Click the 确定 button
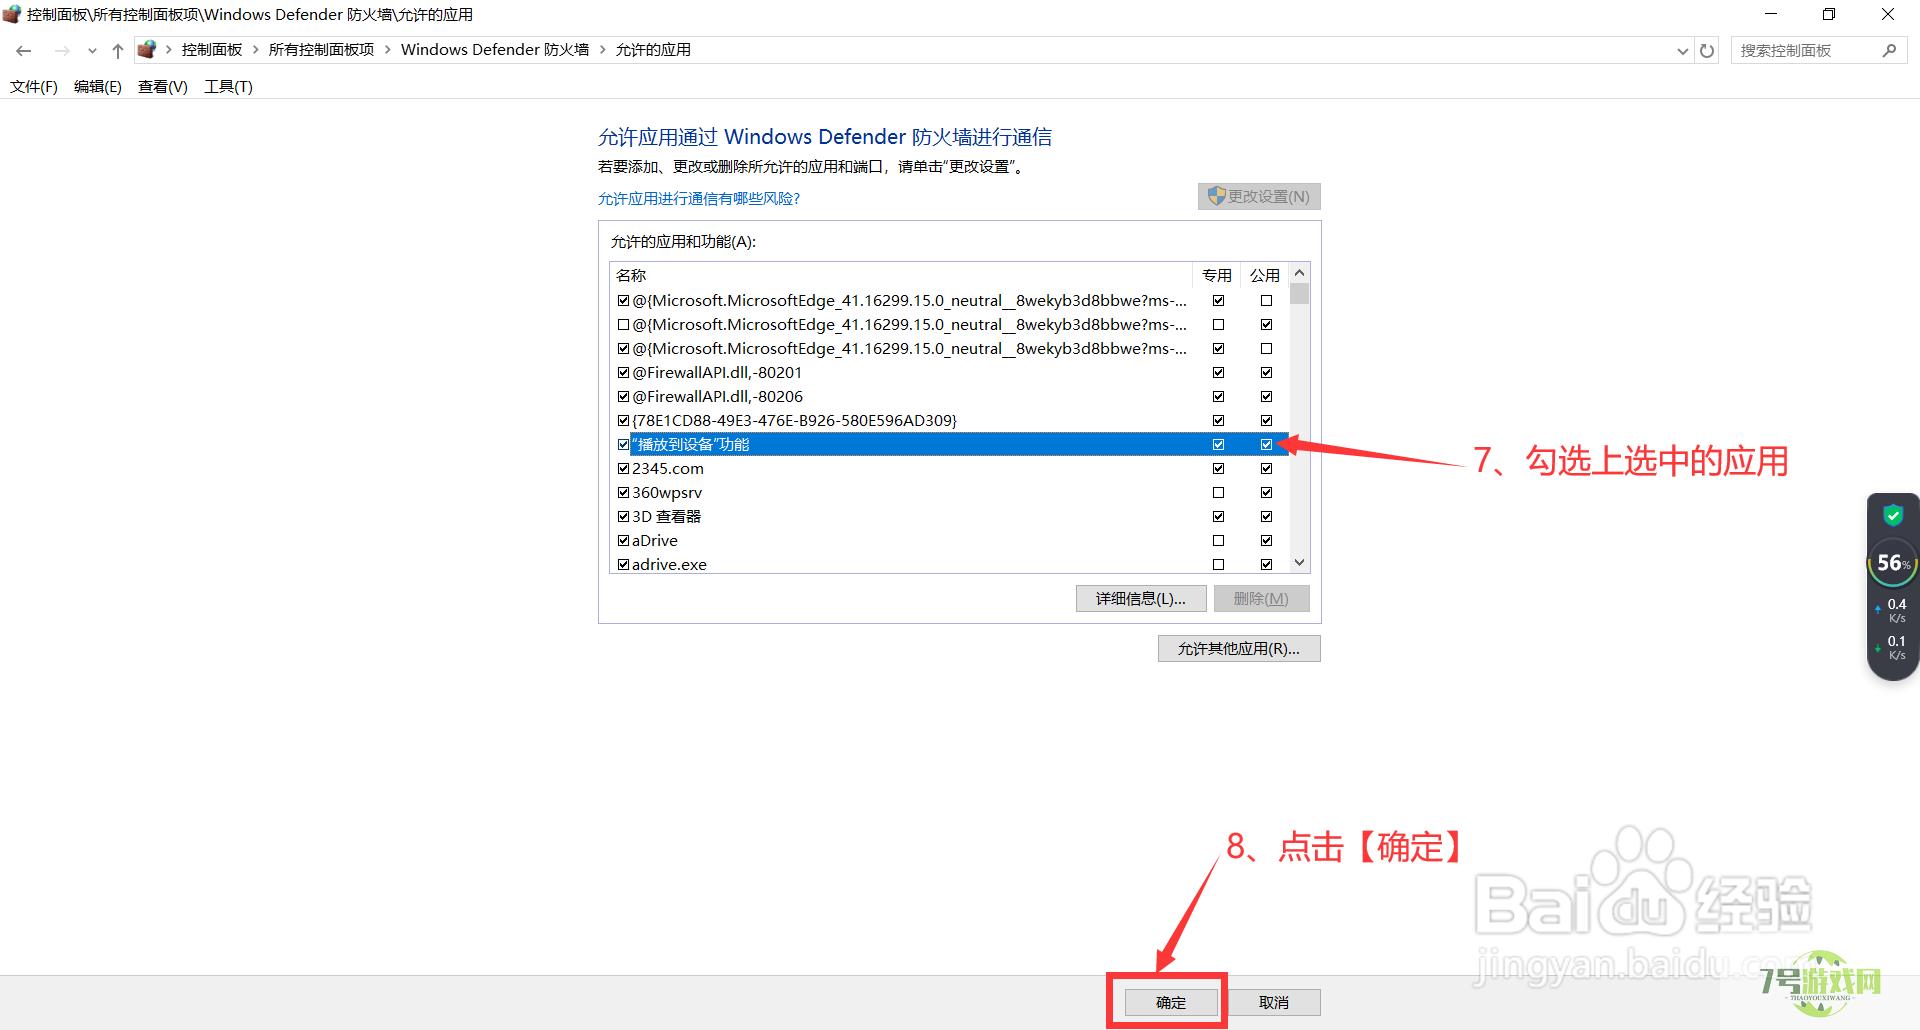 tap(1171, 1002)
